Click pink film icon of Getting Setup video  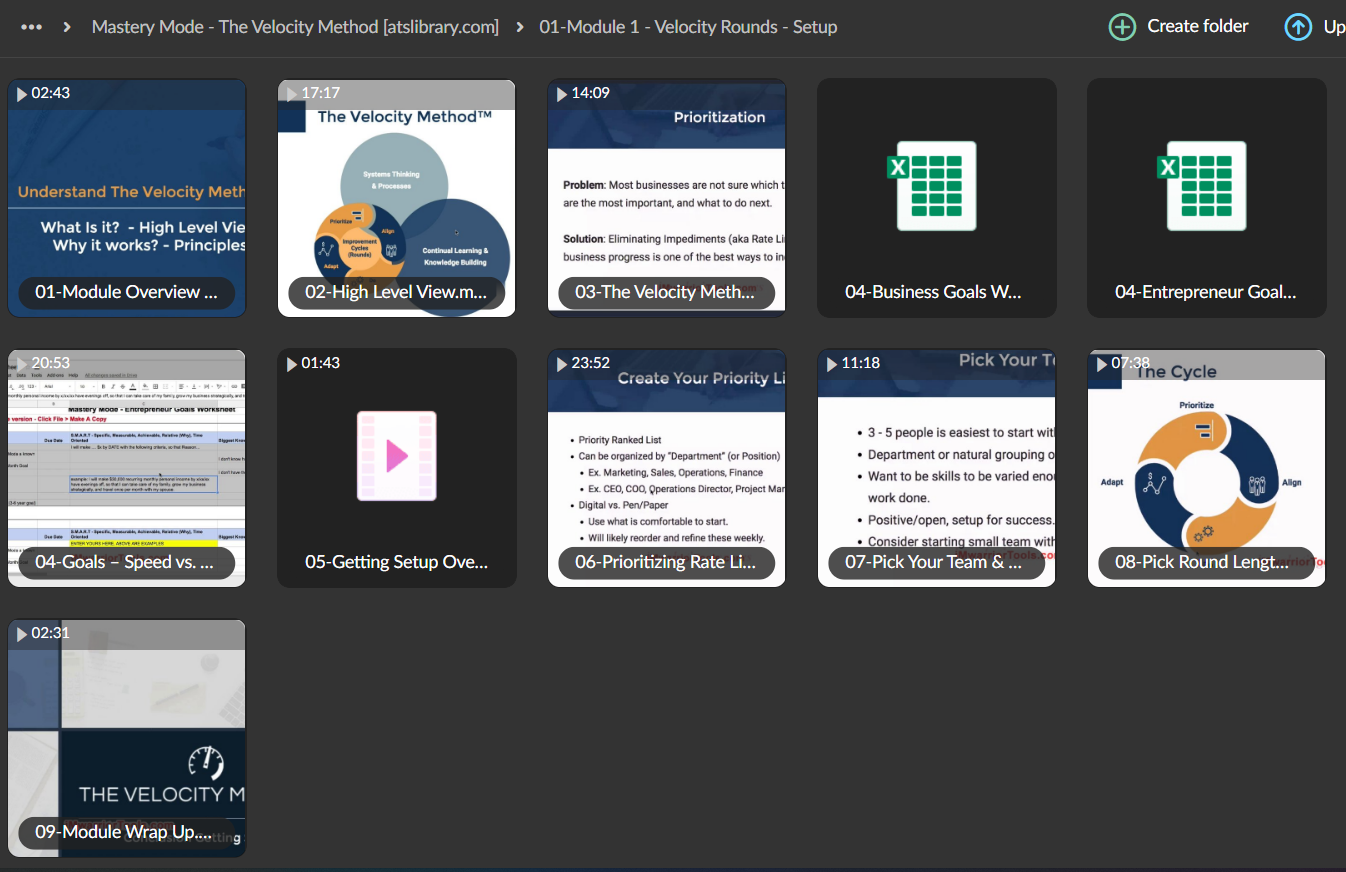coord(397,456)
